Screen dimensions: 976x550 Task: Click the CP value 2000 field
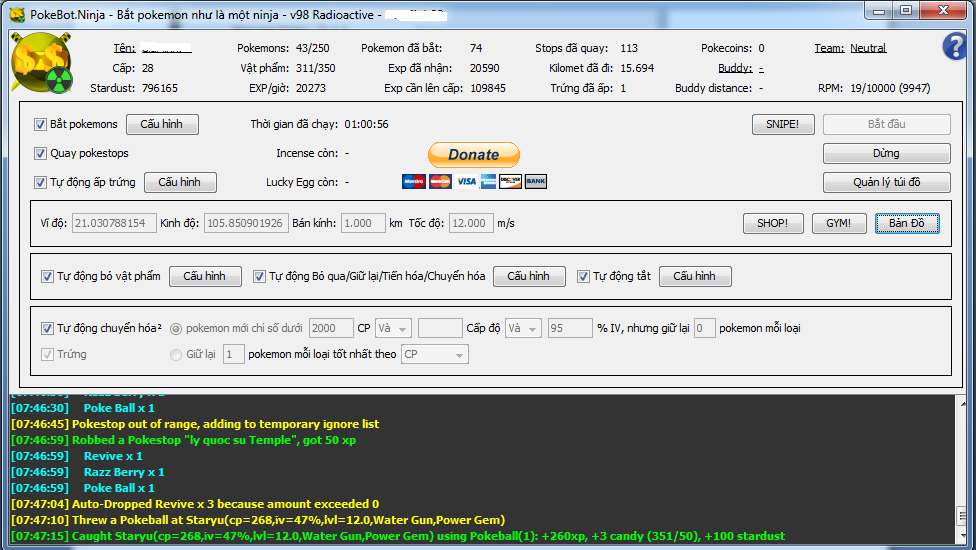point(331,328)
